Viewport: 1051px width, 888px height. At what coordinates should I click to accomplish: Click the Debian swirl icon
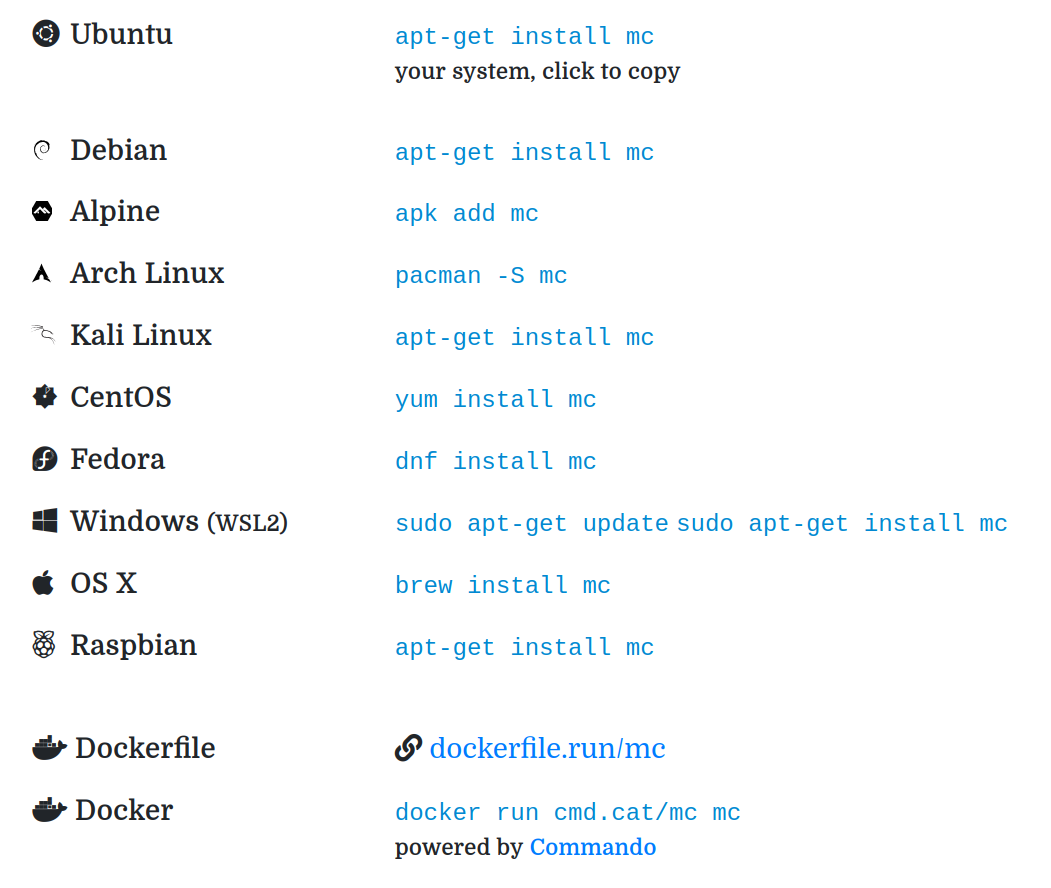[42, 151]
